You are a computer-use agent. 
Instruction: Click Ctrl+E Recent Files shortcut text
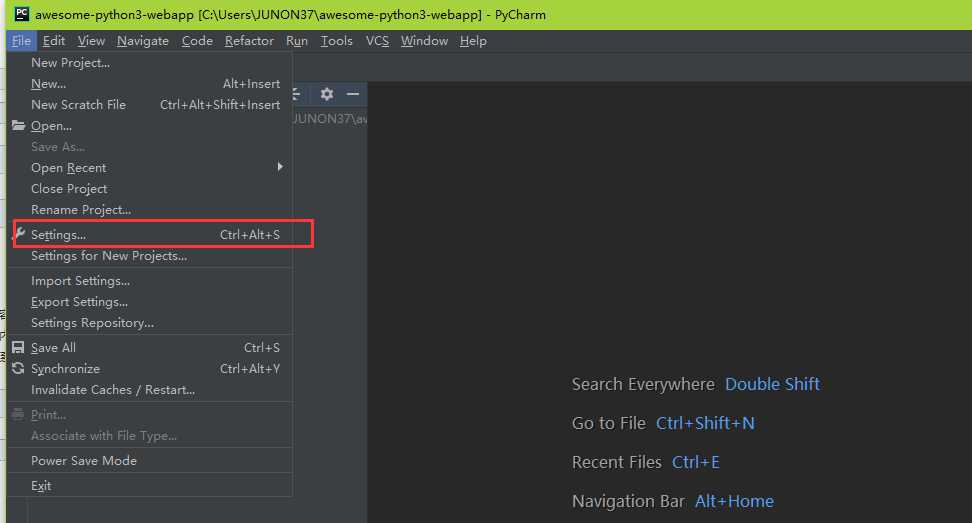[x=696, y=462]
